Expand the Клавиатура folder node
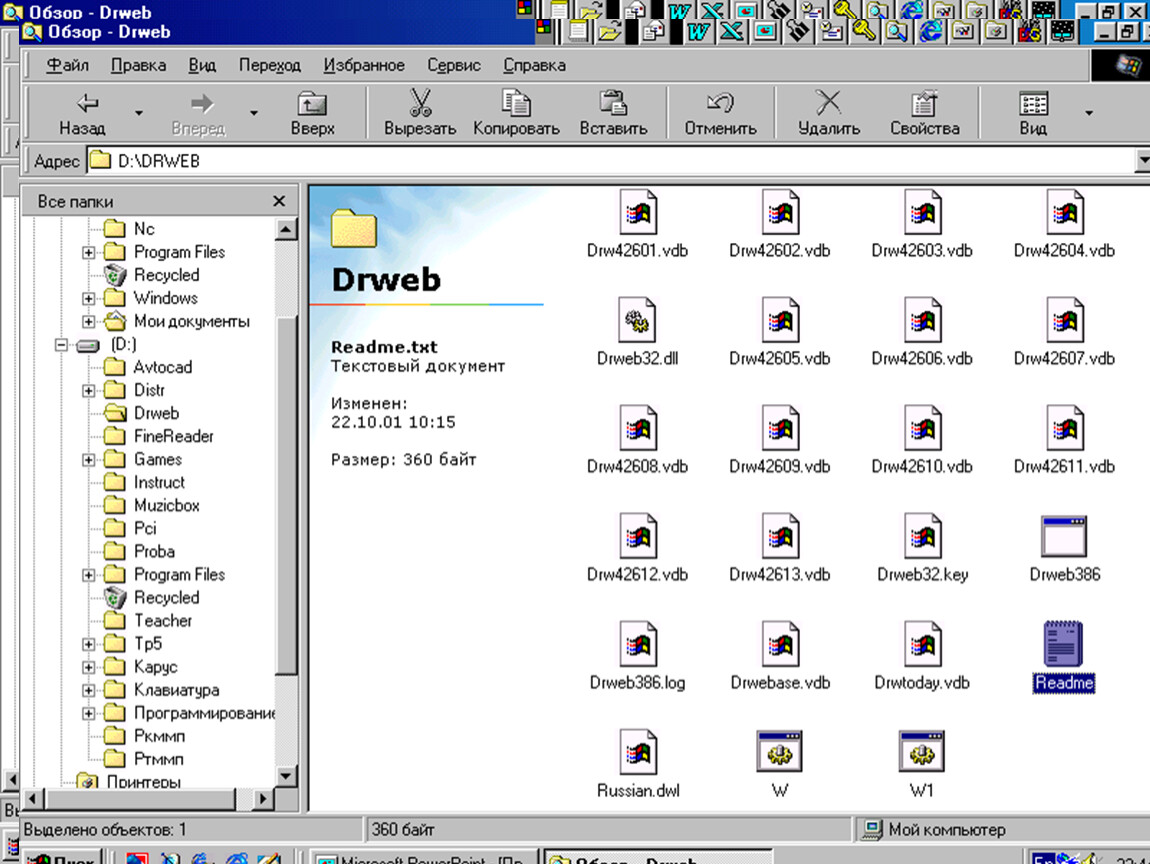Viewport: 1150px width, 864px height. point(89,690)
